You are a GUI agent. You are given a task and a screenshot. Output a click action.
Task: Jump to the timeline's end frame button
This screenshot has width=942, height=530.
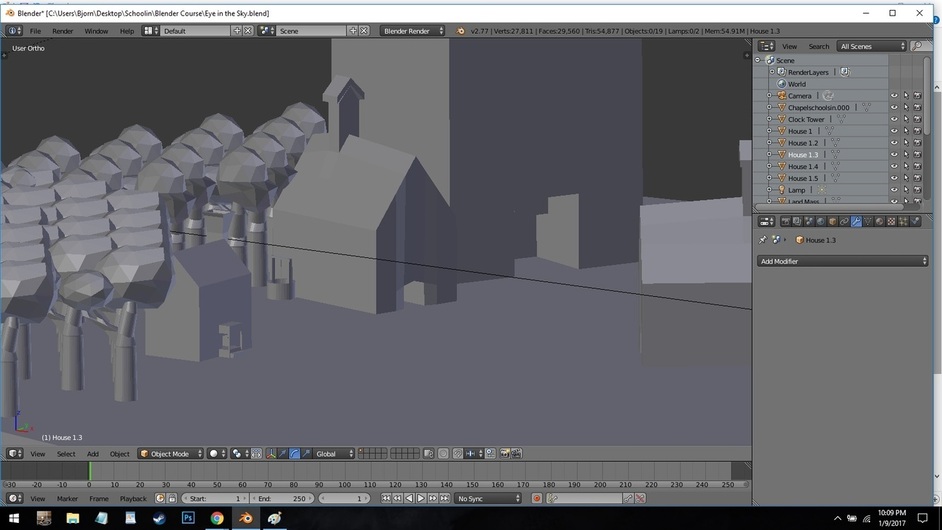pos(445,499)
